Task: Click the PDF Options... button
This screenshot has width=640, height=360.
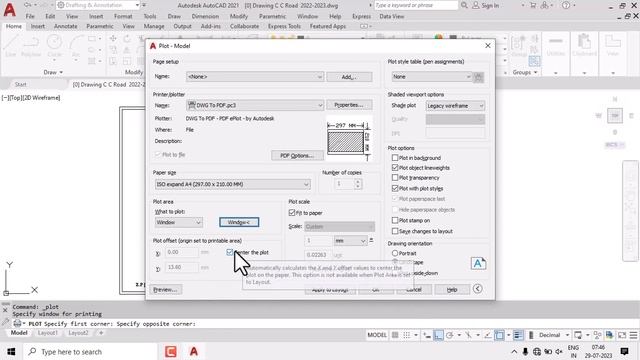Action: tap(297, 156)
